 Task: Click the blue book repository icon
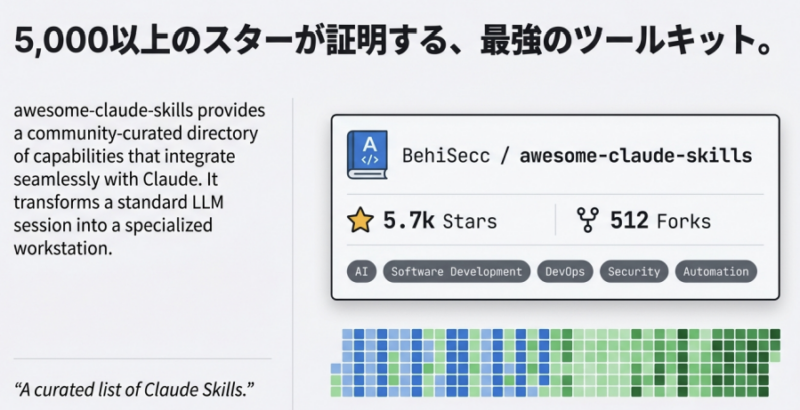pos(367,155)
